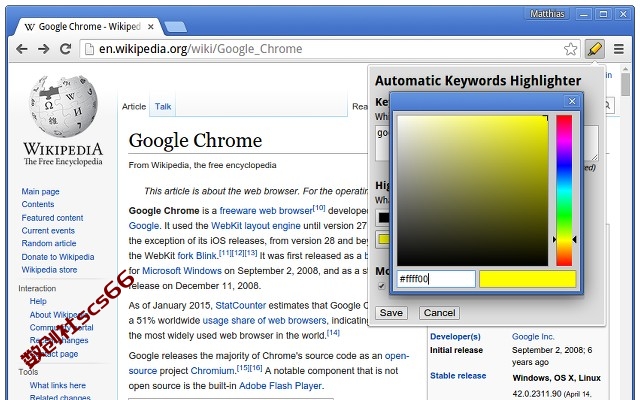640x400 pixels.
Task: Follow the web browser link
Action: [286, 211]
